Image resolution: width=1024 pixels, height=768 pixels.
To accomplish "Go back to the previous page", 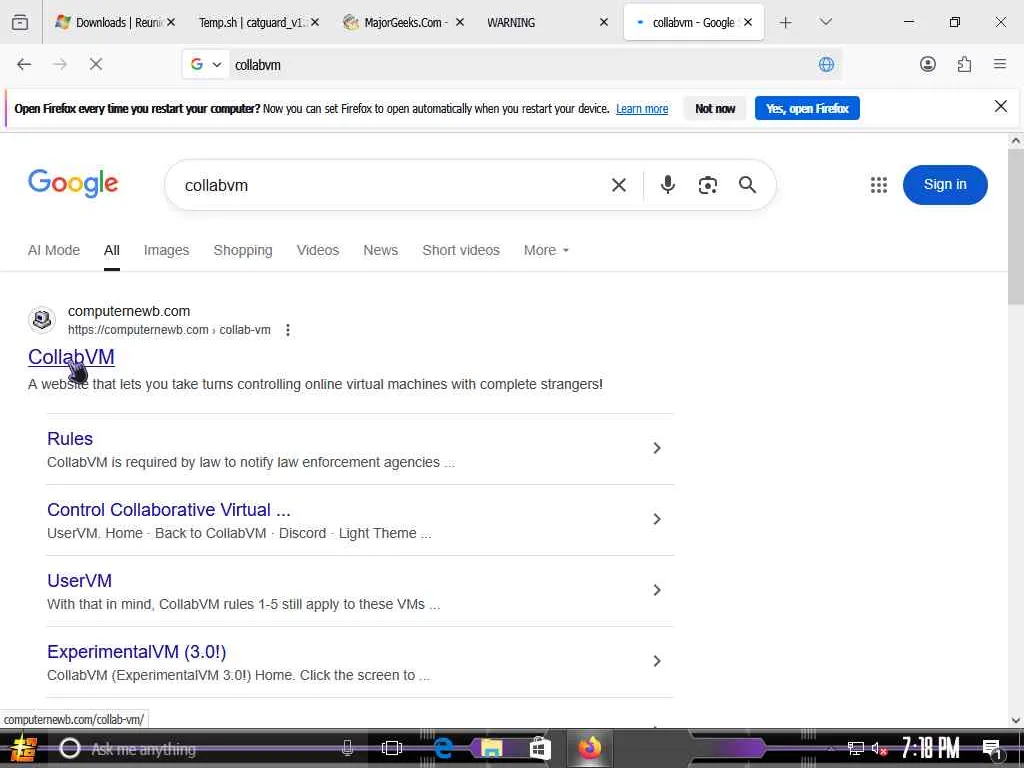I will point(24,64).
